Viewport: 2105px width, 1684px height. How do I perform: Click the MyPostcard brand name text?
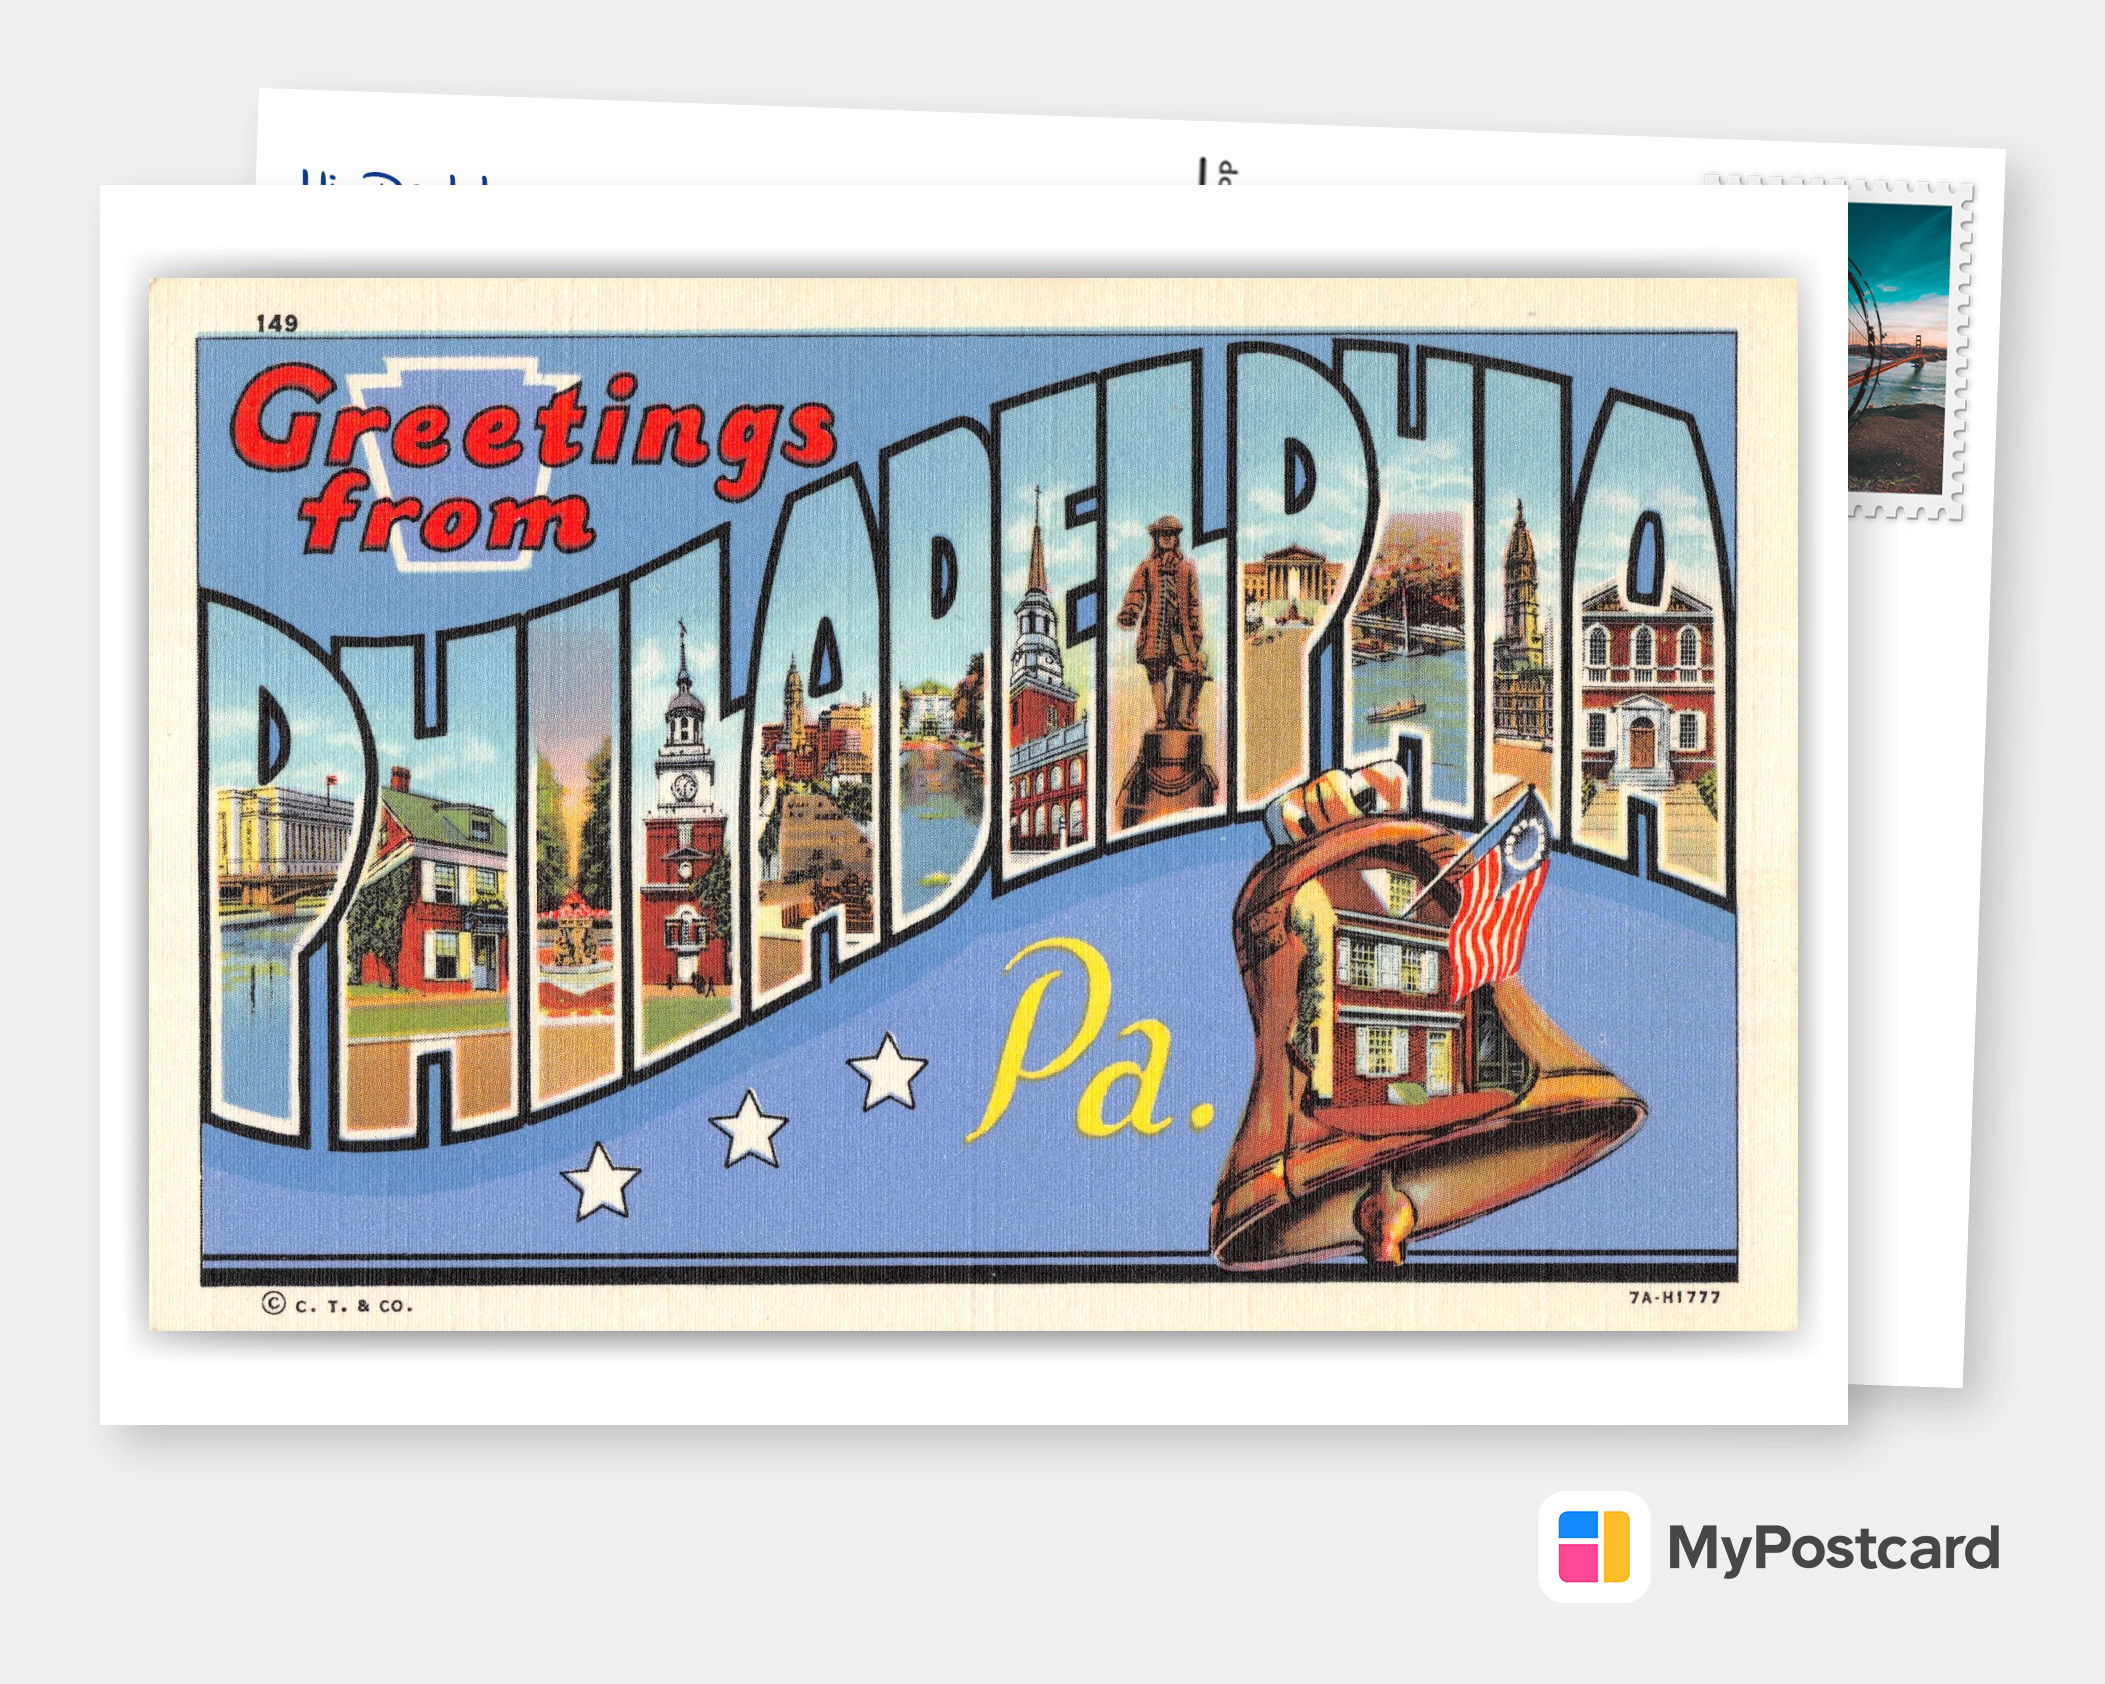[1833, 1549]
